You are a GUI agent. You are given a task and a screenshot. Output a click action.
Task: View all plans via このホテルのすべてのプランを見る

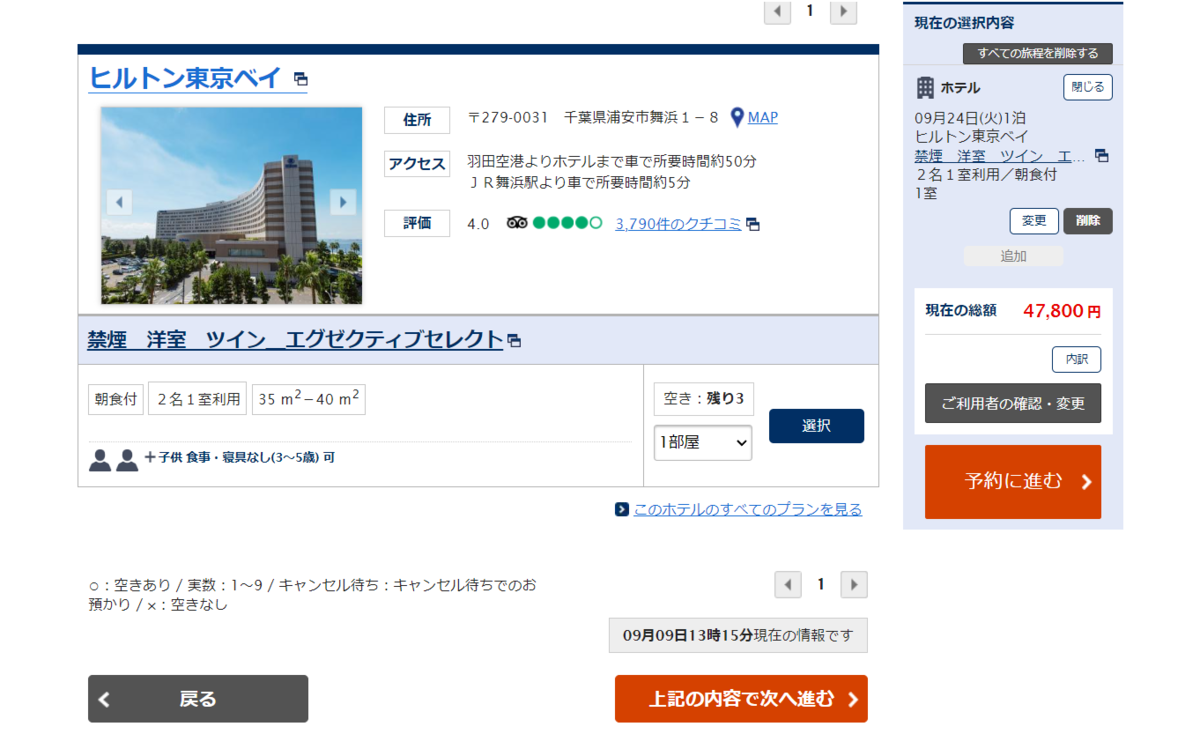(747, 510)
